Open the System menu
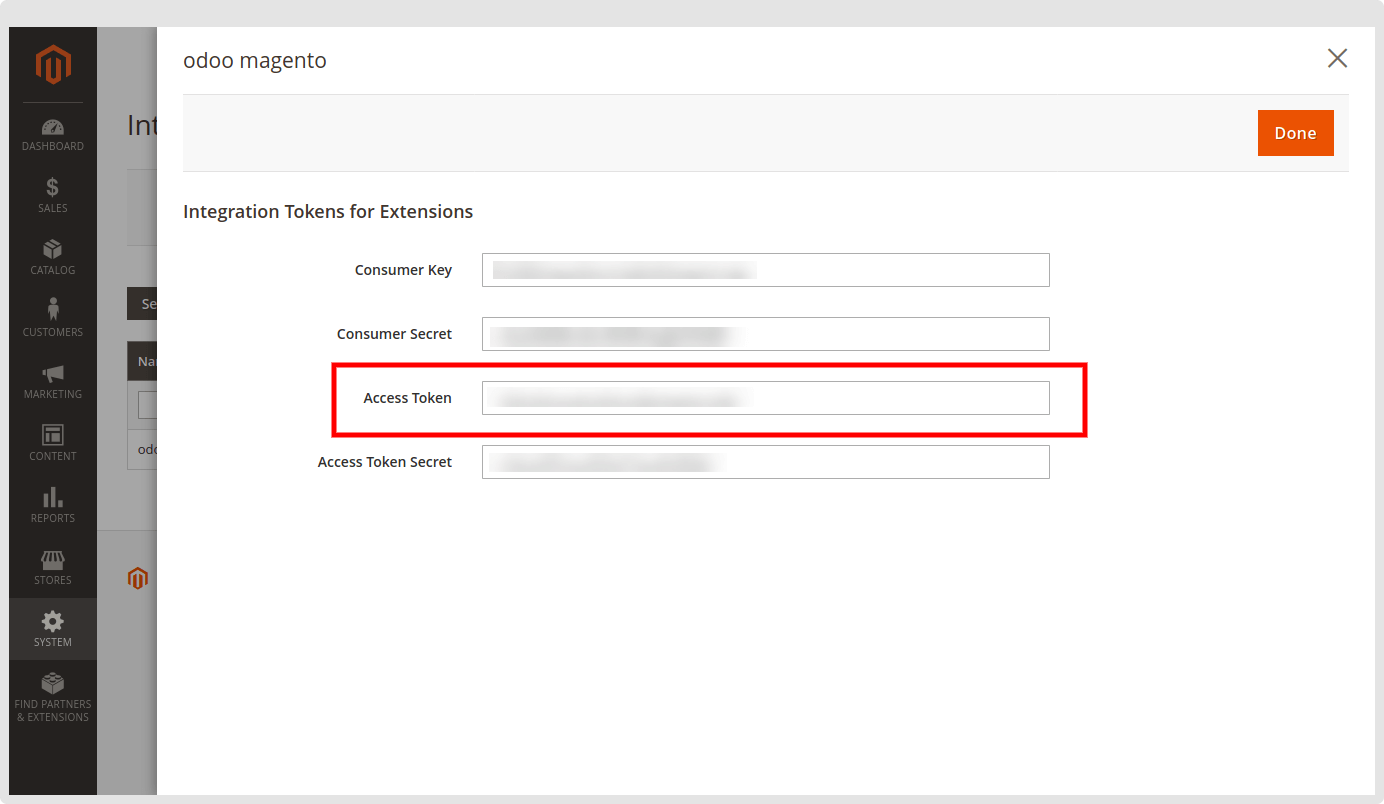Viewport: 1384px width, 804px height. [x=53, y=629]
